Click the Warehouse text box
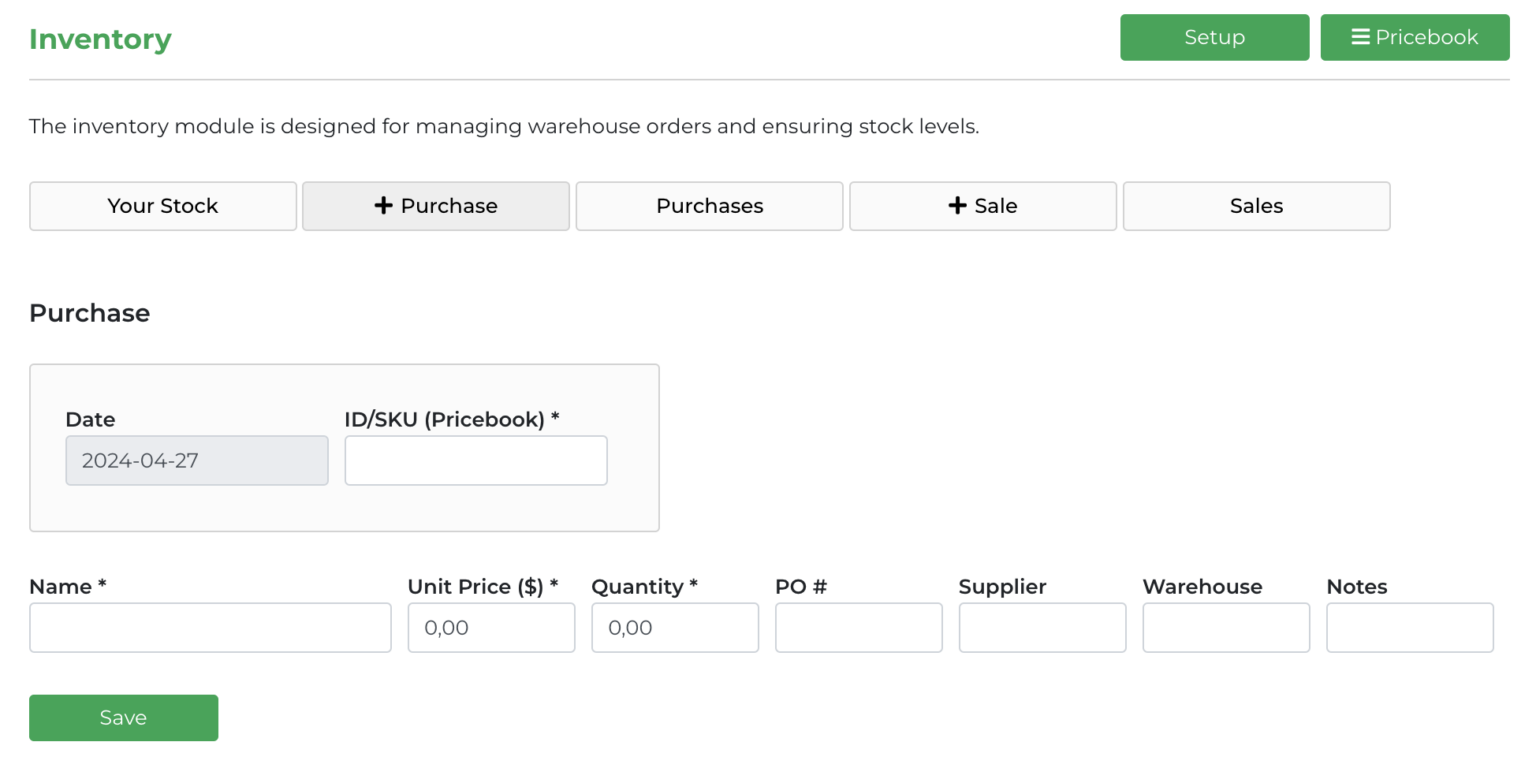1536x768 pixels. coord(1226,627)
